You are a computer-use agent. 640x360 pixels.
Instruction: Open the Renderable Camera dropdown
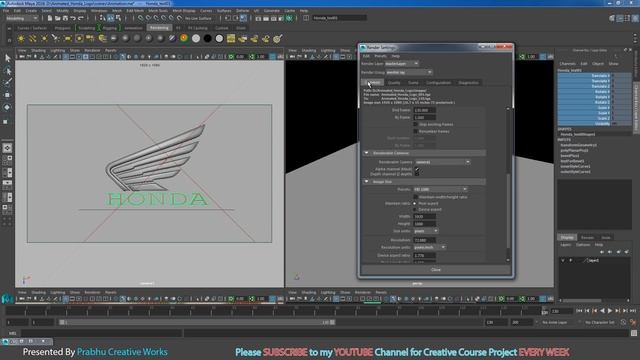coord(442,162)
